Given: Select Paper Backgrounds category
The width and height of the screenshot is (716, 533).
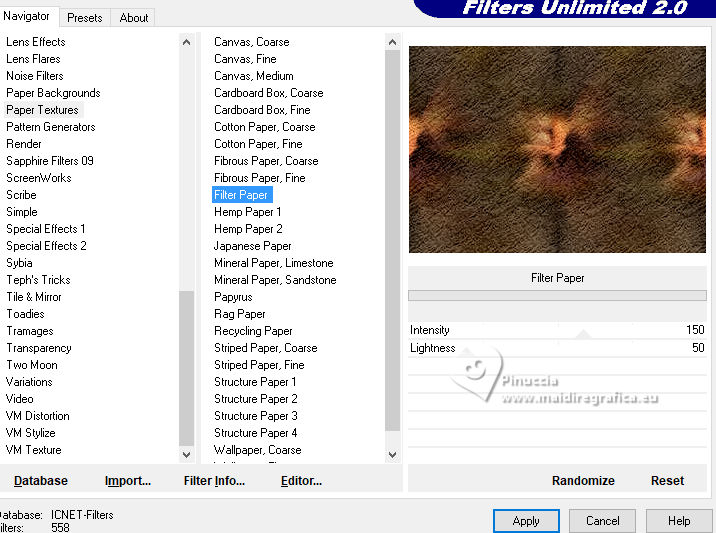Looking at the screenshot, I should [x=53, y=93].
